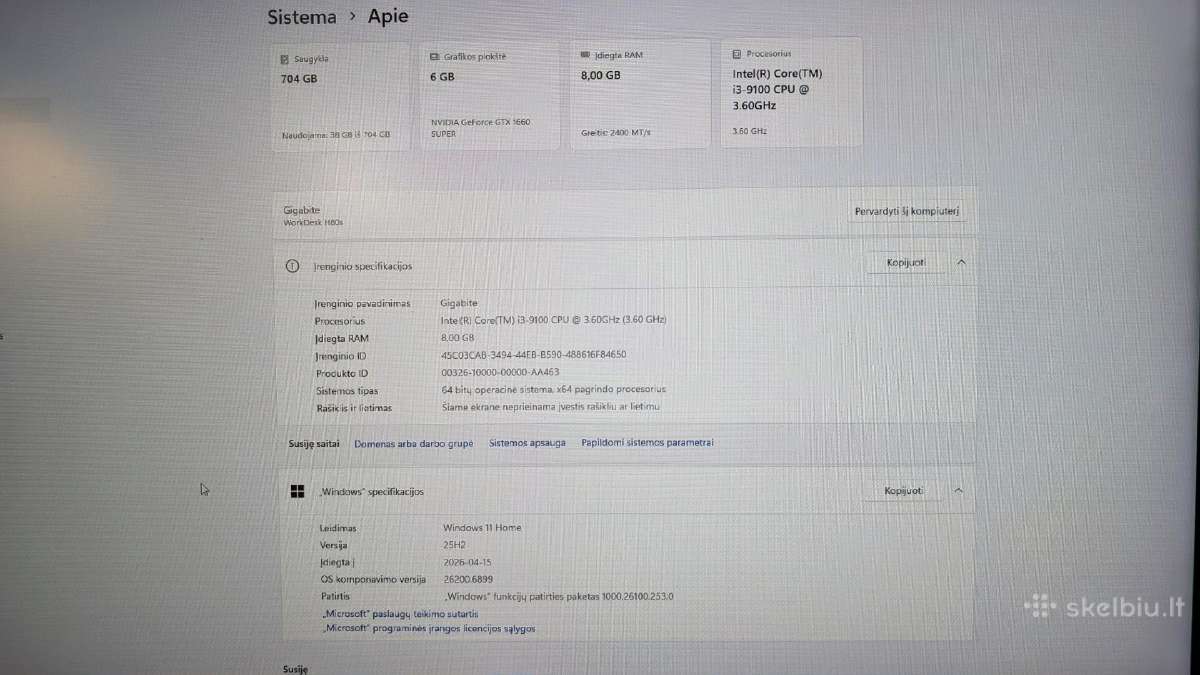Open the Saugykla 704 GB card

340,96
